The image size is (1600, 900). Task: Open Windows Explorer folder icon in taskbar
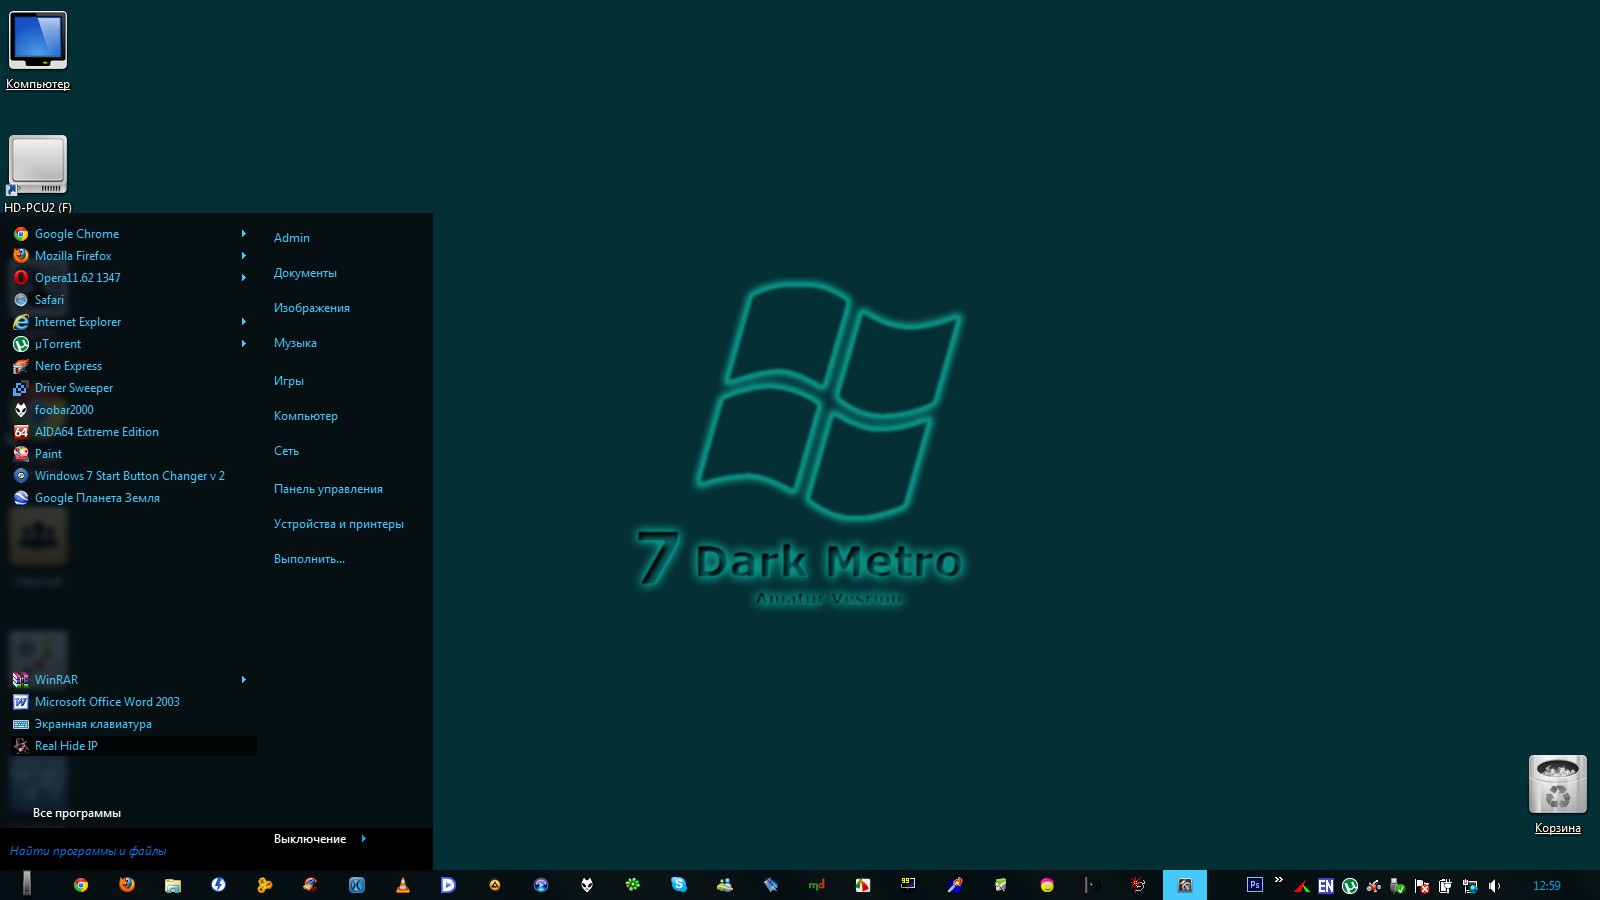click(173, 885)
